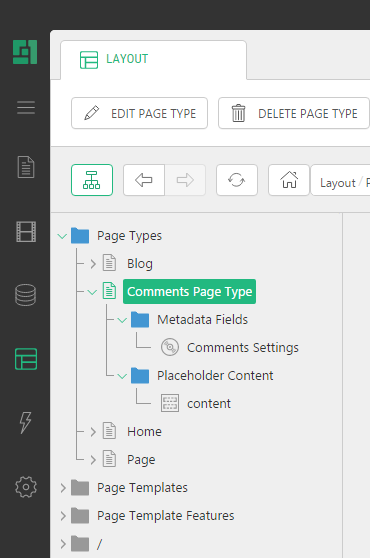Open the Media filmstrip icon in sidebar
Viewport: 370px width, 558px height.
(26, 232)
